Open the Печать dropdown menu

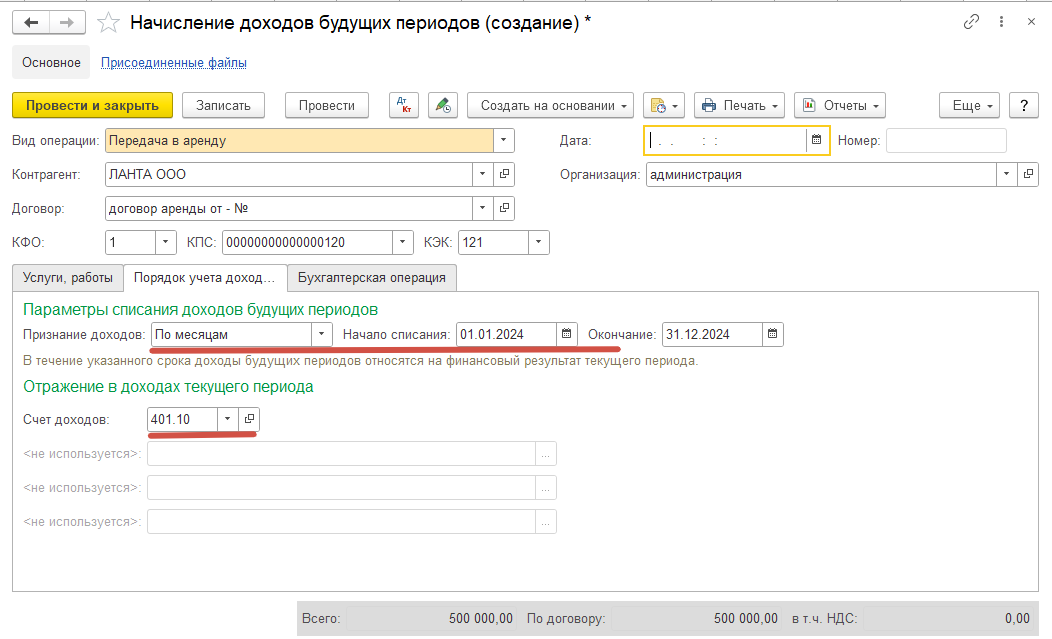(x=739, y=105)
